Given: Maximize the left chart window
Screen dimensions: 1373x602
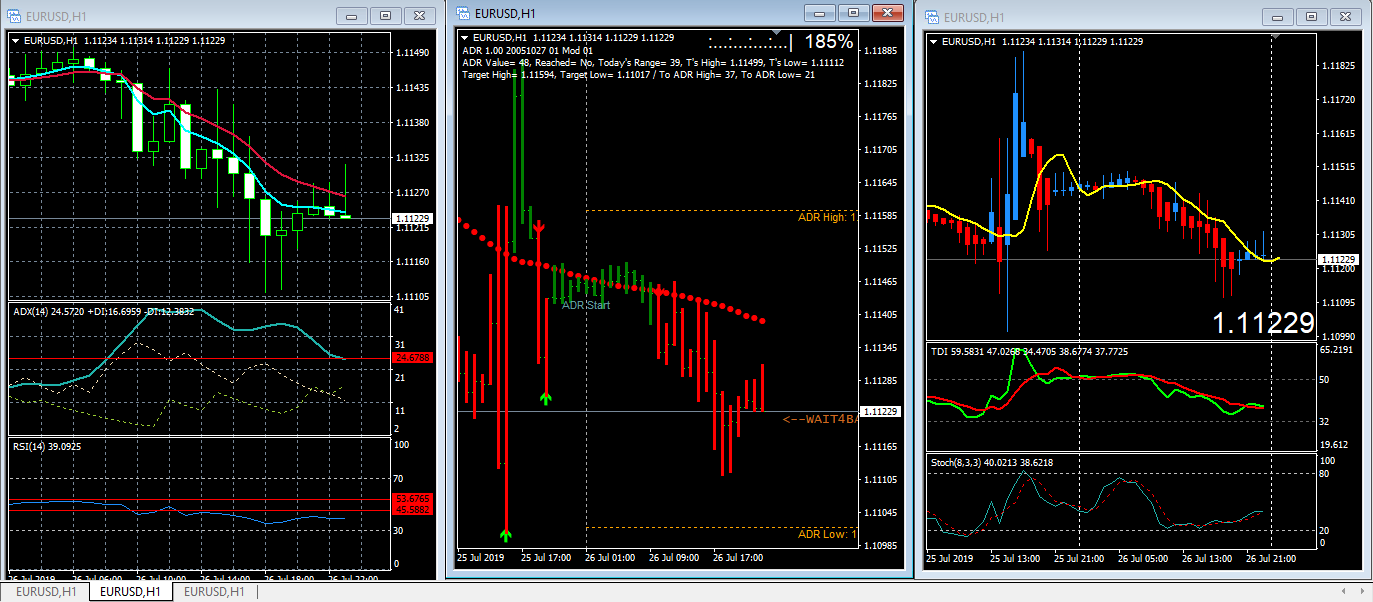Looking at the screenshot, I should [385, 16].
